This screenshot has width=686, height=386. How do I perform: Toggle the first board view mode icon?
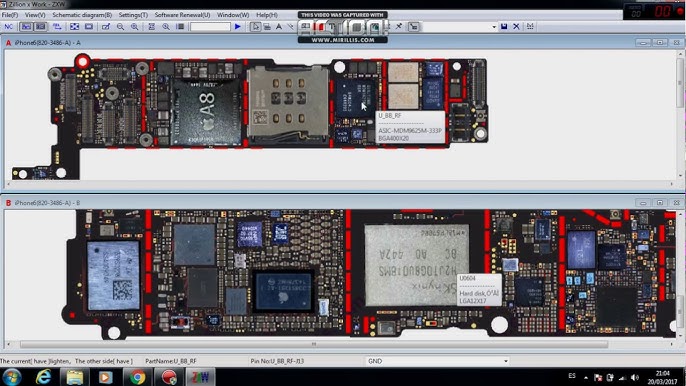pos(26,27)
